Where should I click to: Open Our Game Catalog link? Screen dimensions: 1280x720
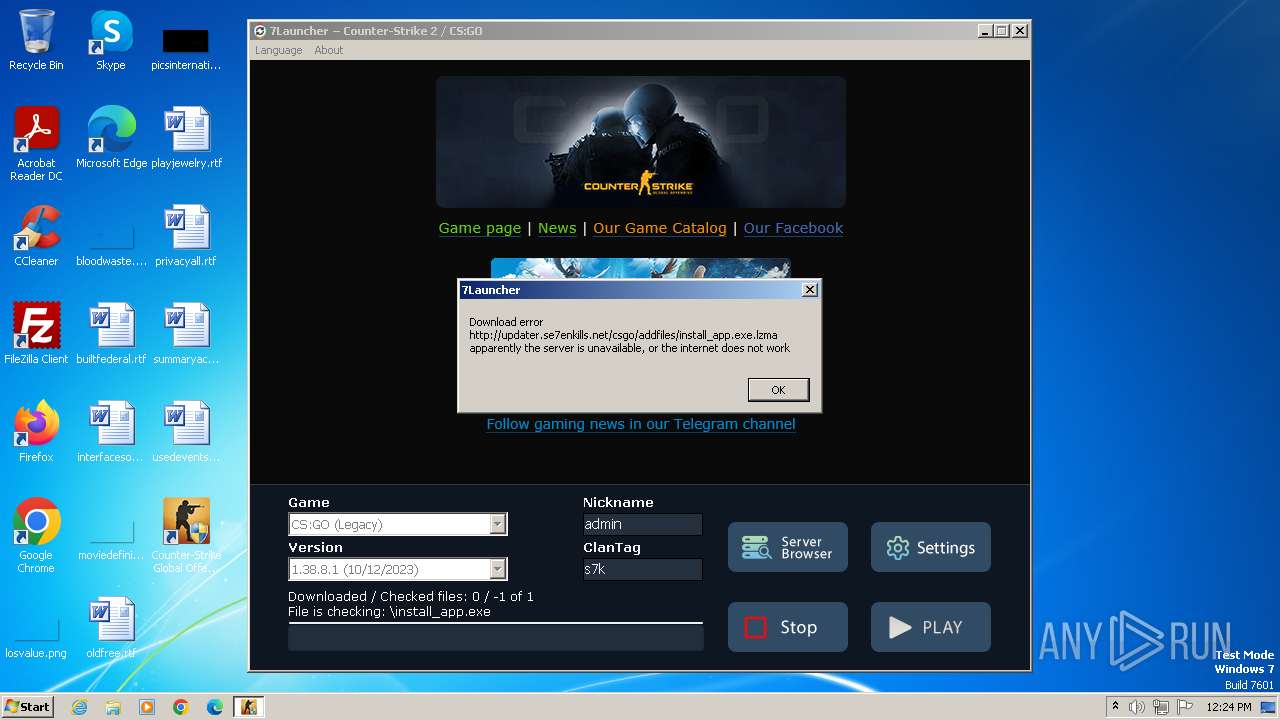point(660,228)
